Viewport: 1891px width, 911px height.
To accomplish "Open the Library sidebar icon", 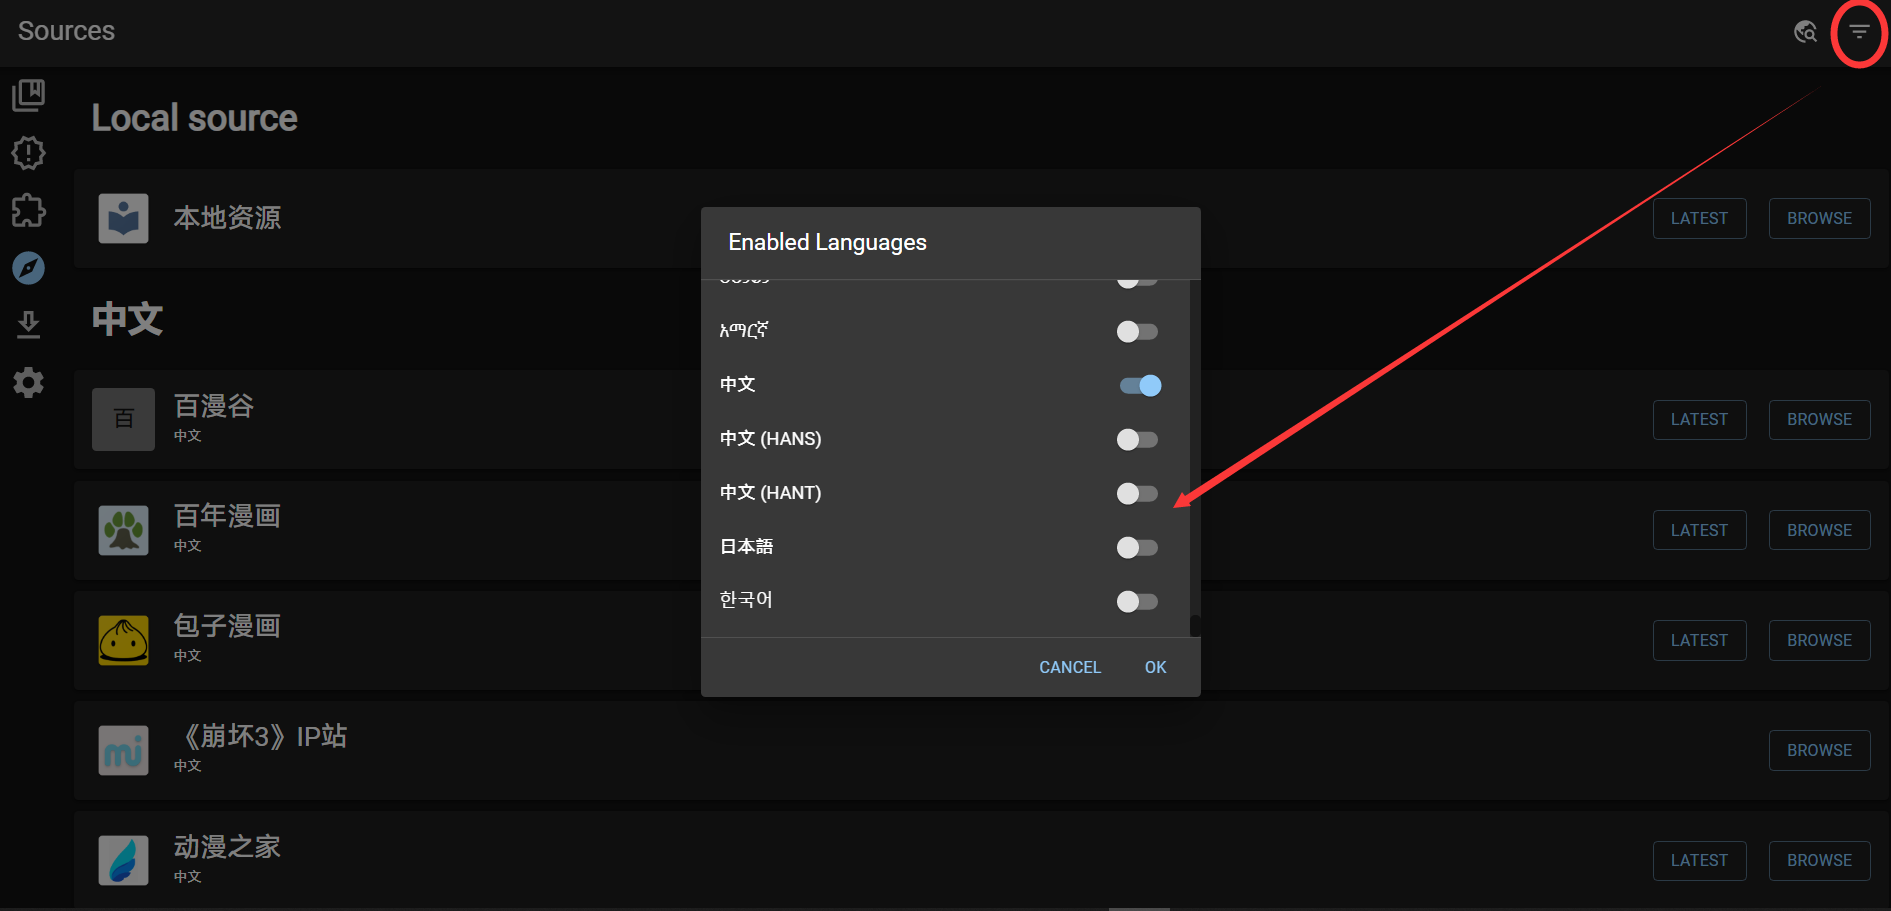I will (x=28, y=95).
